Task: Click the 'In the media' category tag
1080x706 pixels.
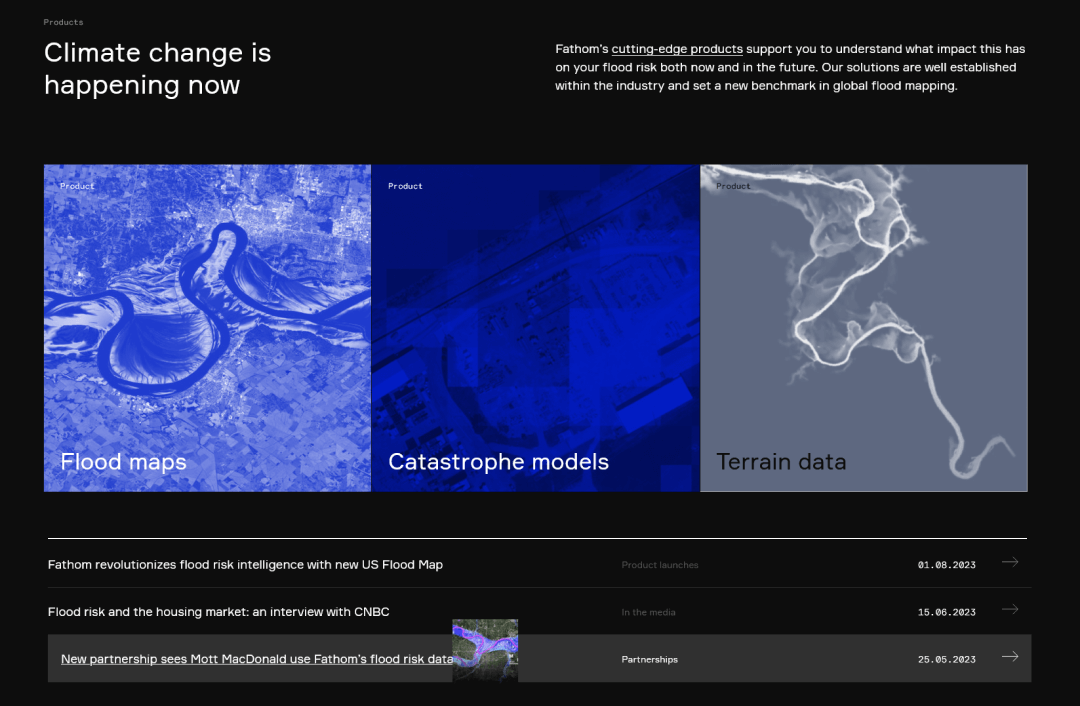Action: tap(648, 612)
